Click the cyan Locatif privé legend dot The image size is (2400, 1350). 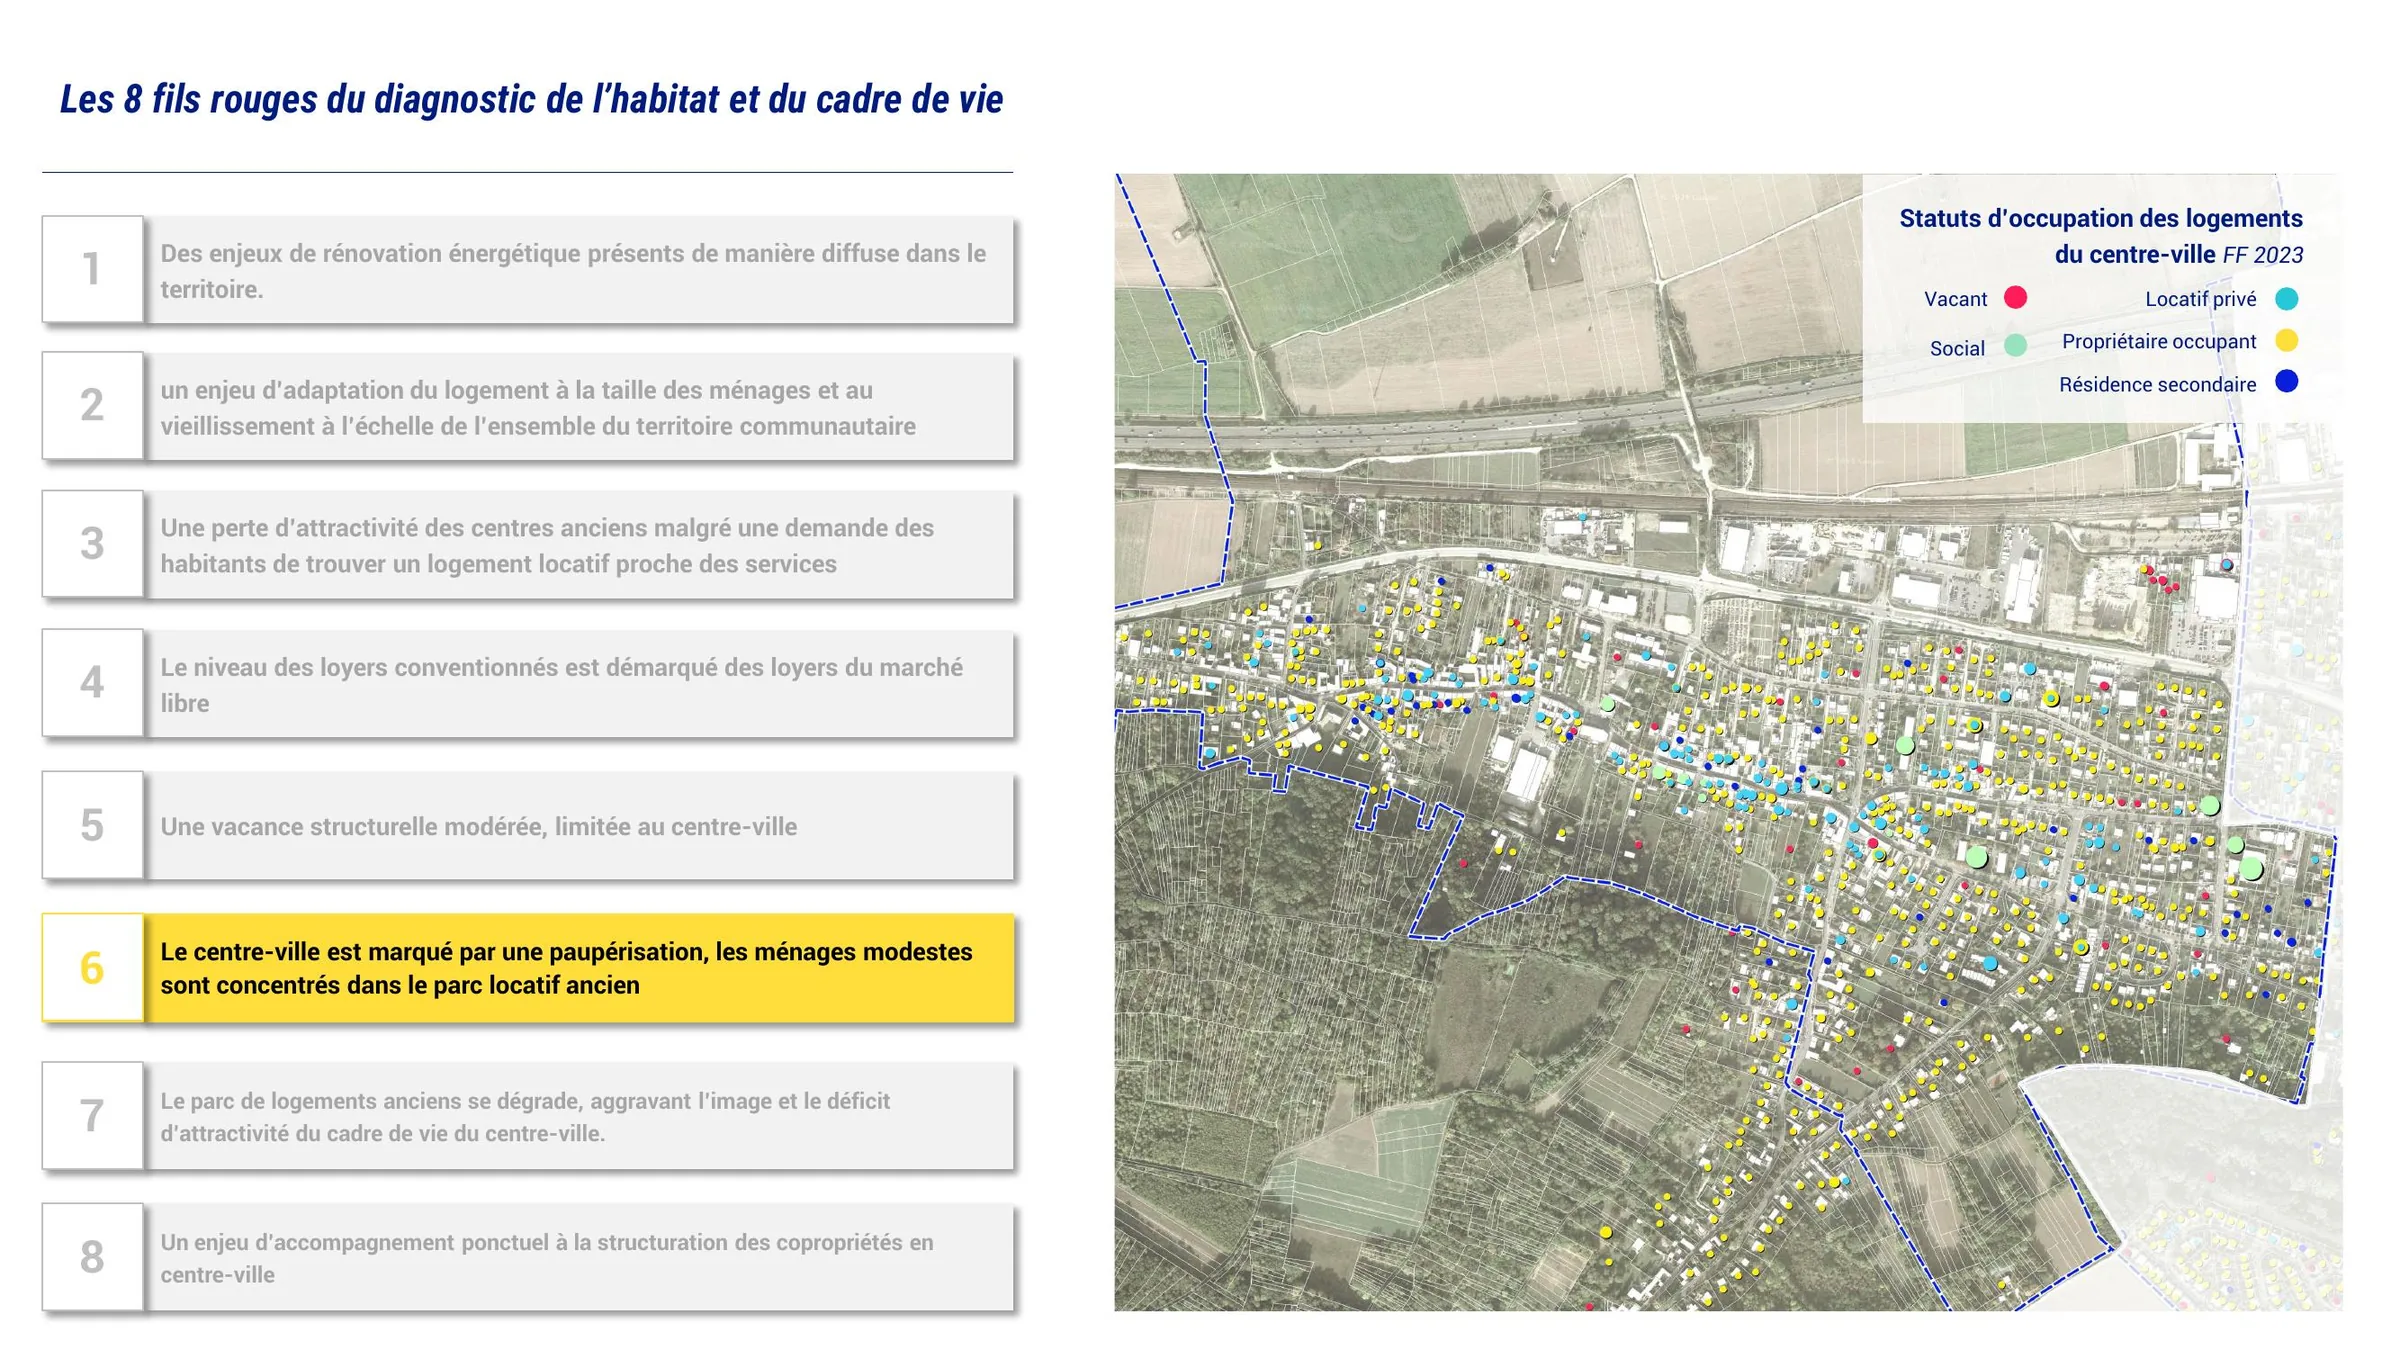[2286, 299]
